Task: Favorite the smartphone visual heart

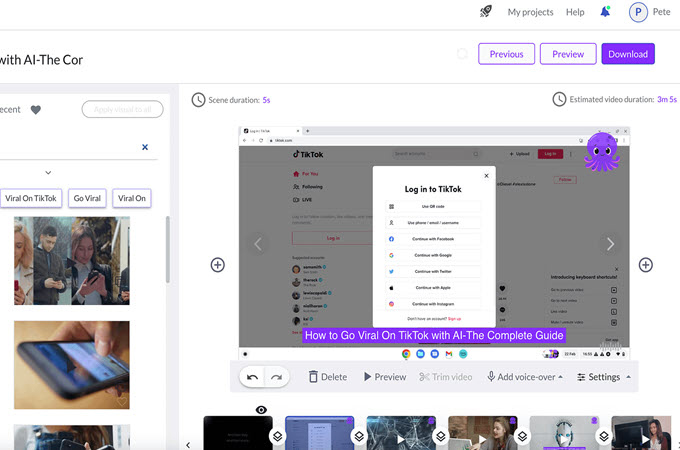Action: [x=121, y=402]
